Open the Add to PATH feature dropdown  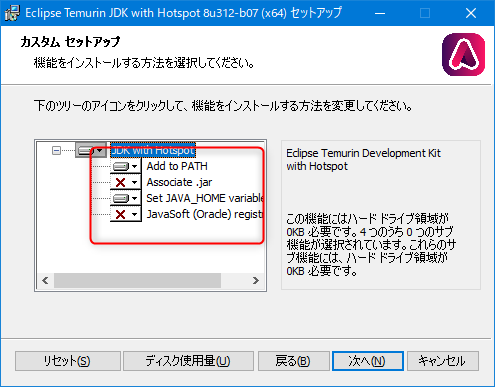point(126,166)
